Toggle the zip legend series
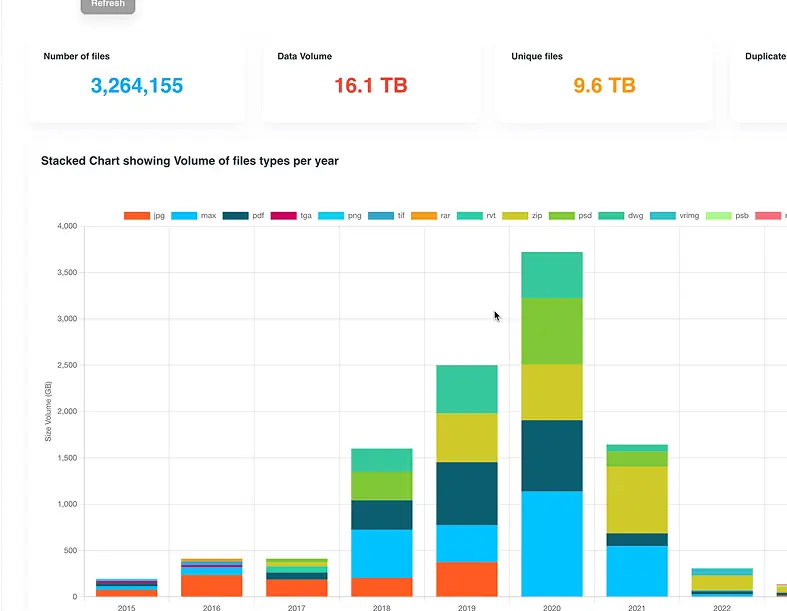 [x=522, y=215]
